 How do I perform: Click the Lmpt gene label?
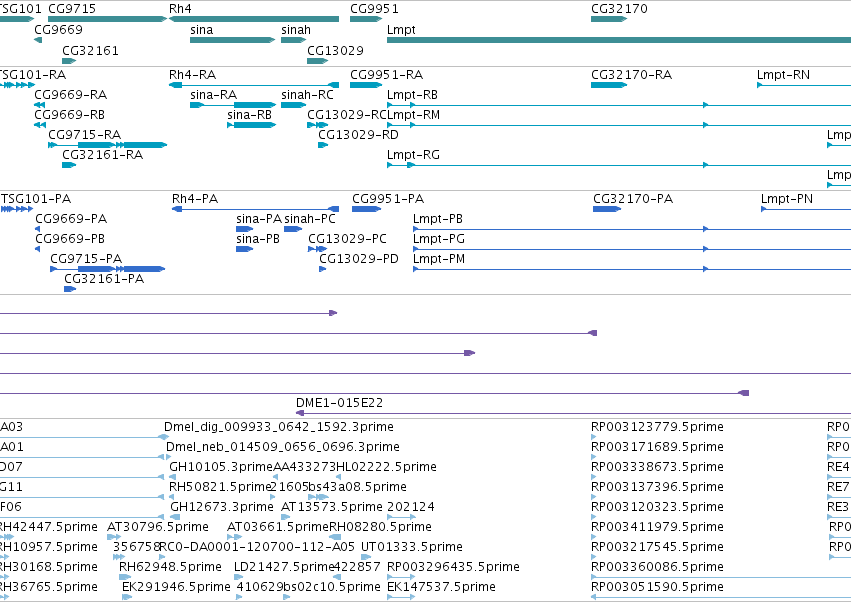pyautogui.click(x=401, y=30)
